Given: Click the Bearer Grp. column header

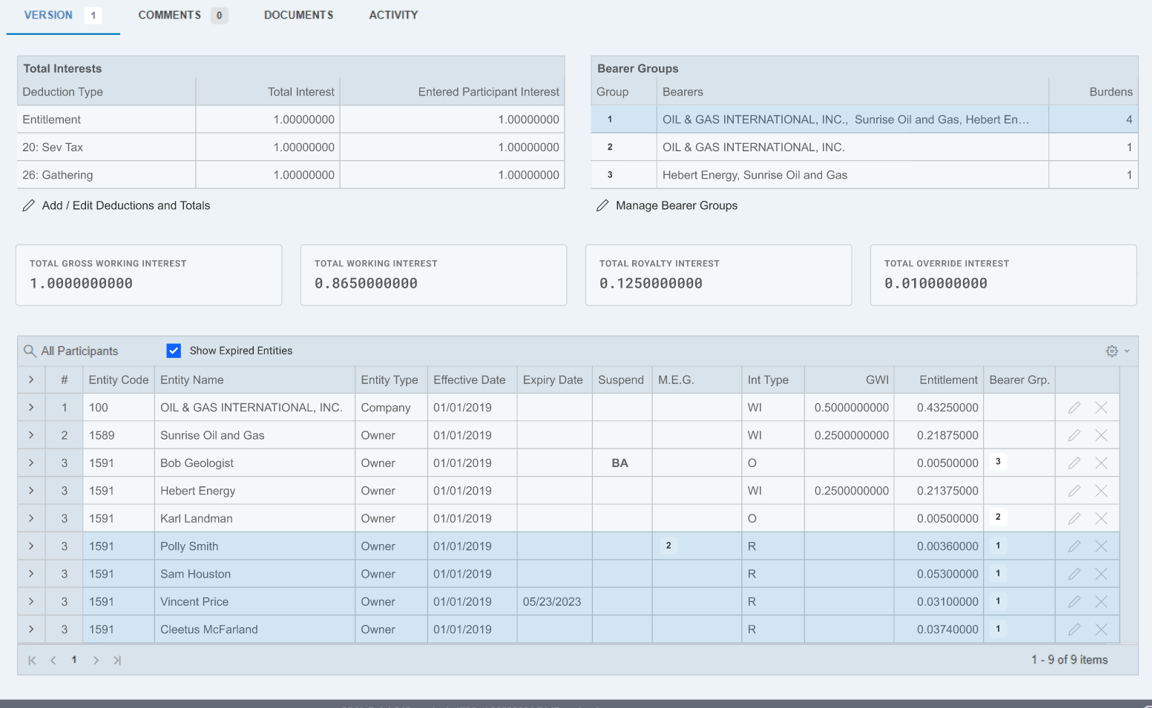Looking at the screenshot, I should pos(1019,380).
